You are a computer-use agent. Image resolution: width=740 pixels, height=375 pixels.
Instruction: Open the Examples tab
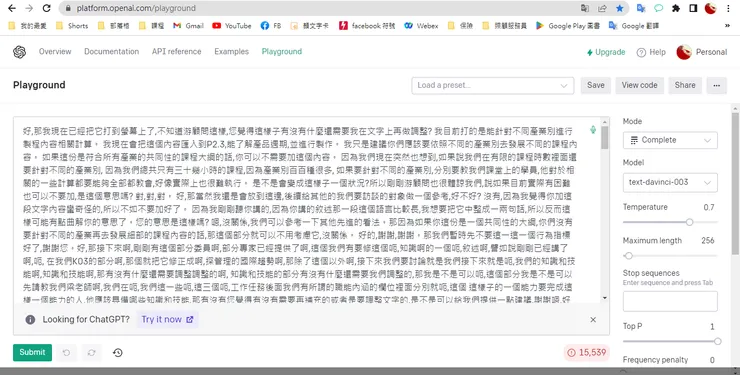231,51
